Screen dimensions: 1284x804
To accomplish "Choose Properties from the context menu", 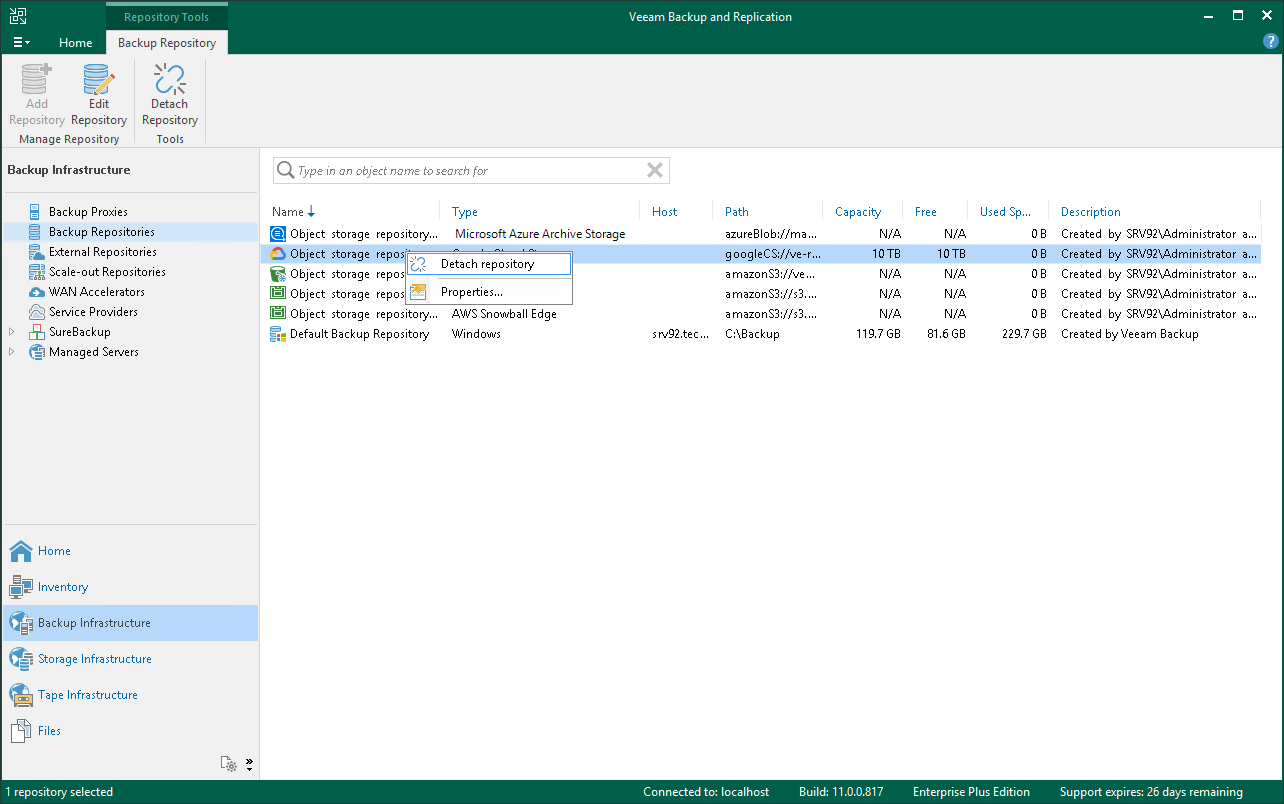I will [471, 292].
